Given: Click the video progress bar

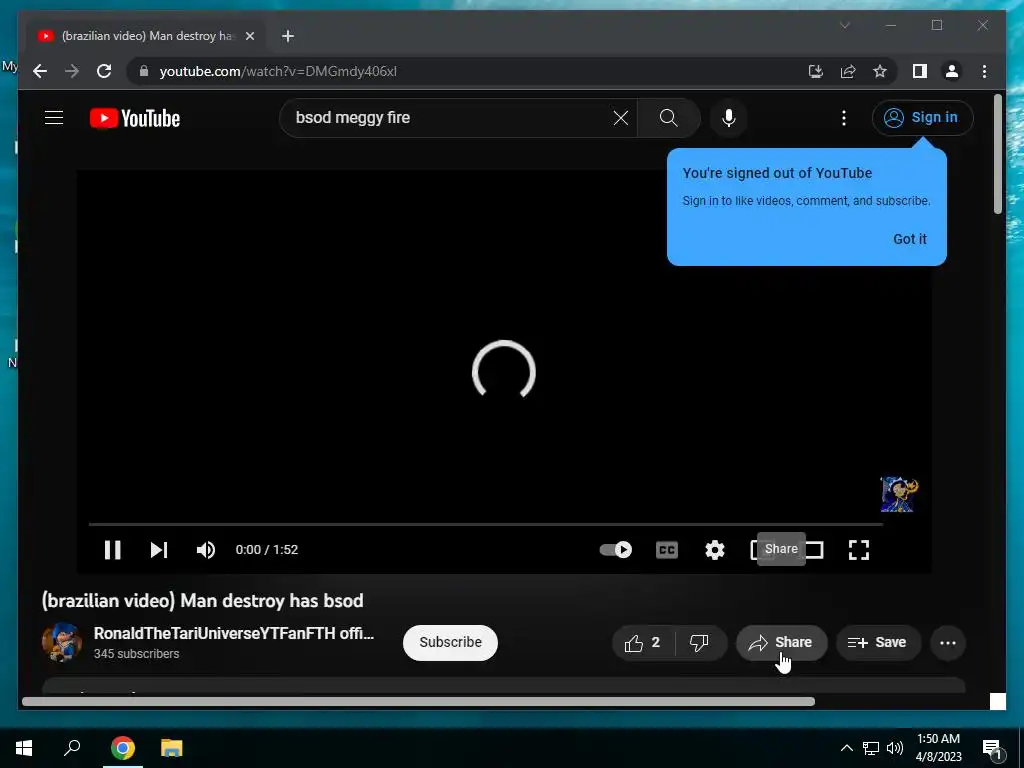Looking at the screenshot, I should coord(486,524).
